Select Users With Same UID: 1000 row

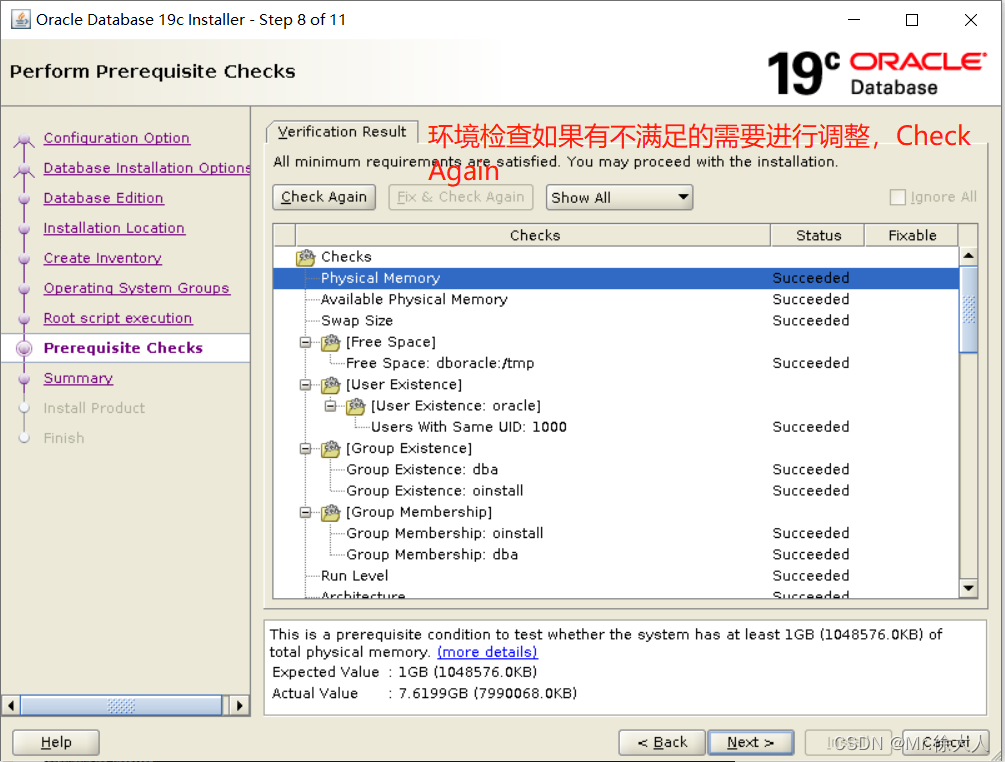(616, 427)
